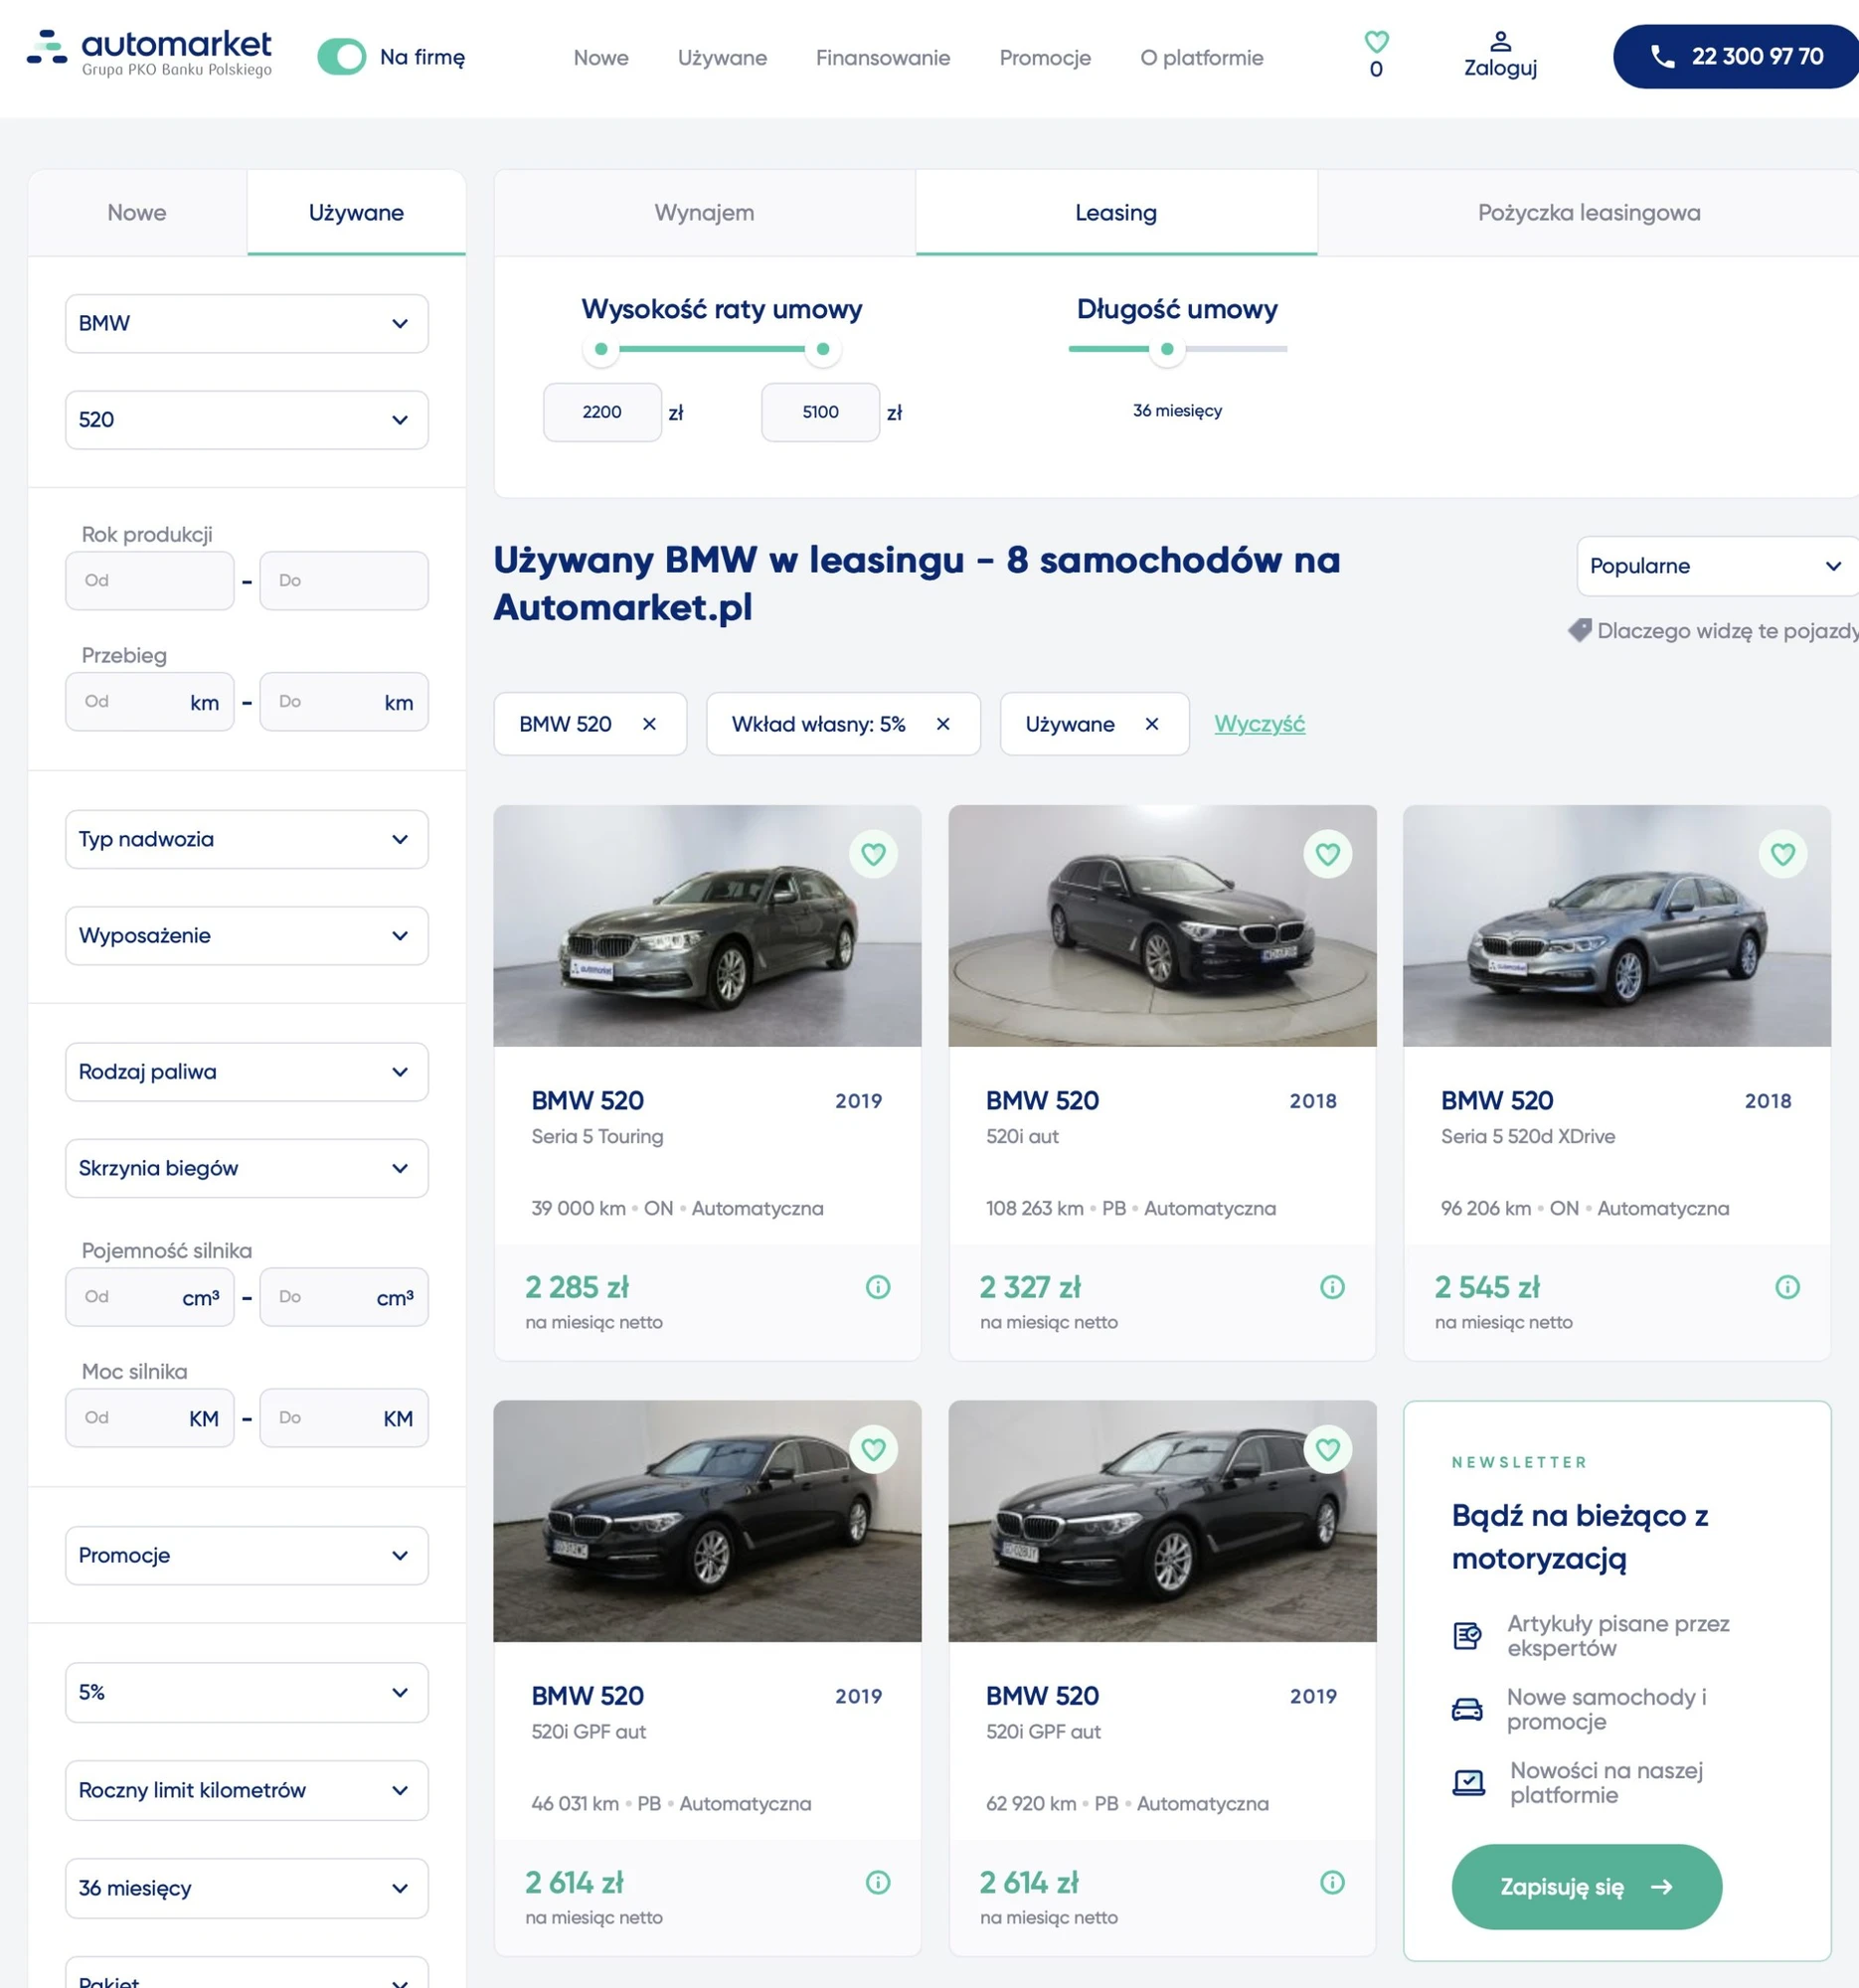Toggle the Na firmę switch
Screen dimensions: 1859x1988
point(341,57)
